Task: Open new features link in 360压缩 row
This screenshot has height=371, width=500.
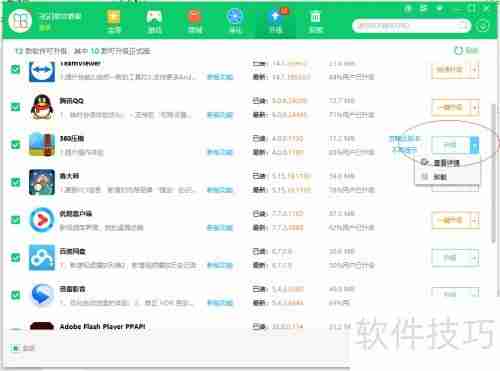Action: pyautogui.click(x=220, y=152)
